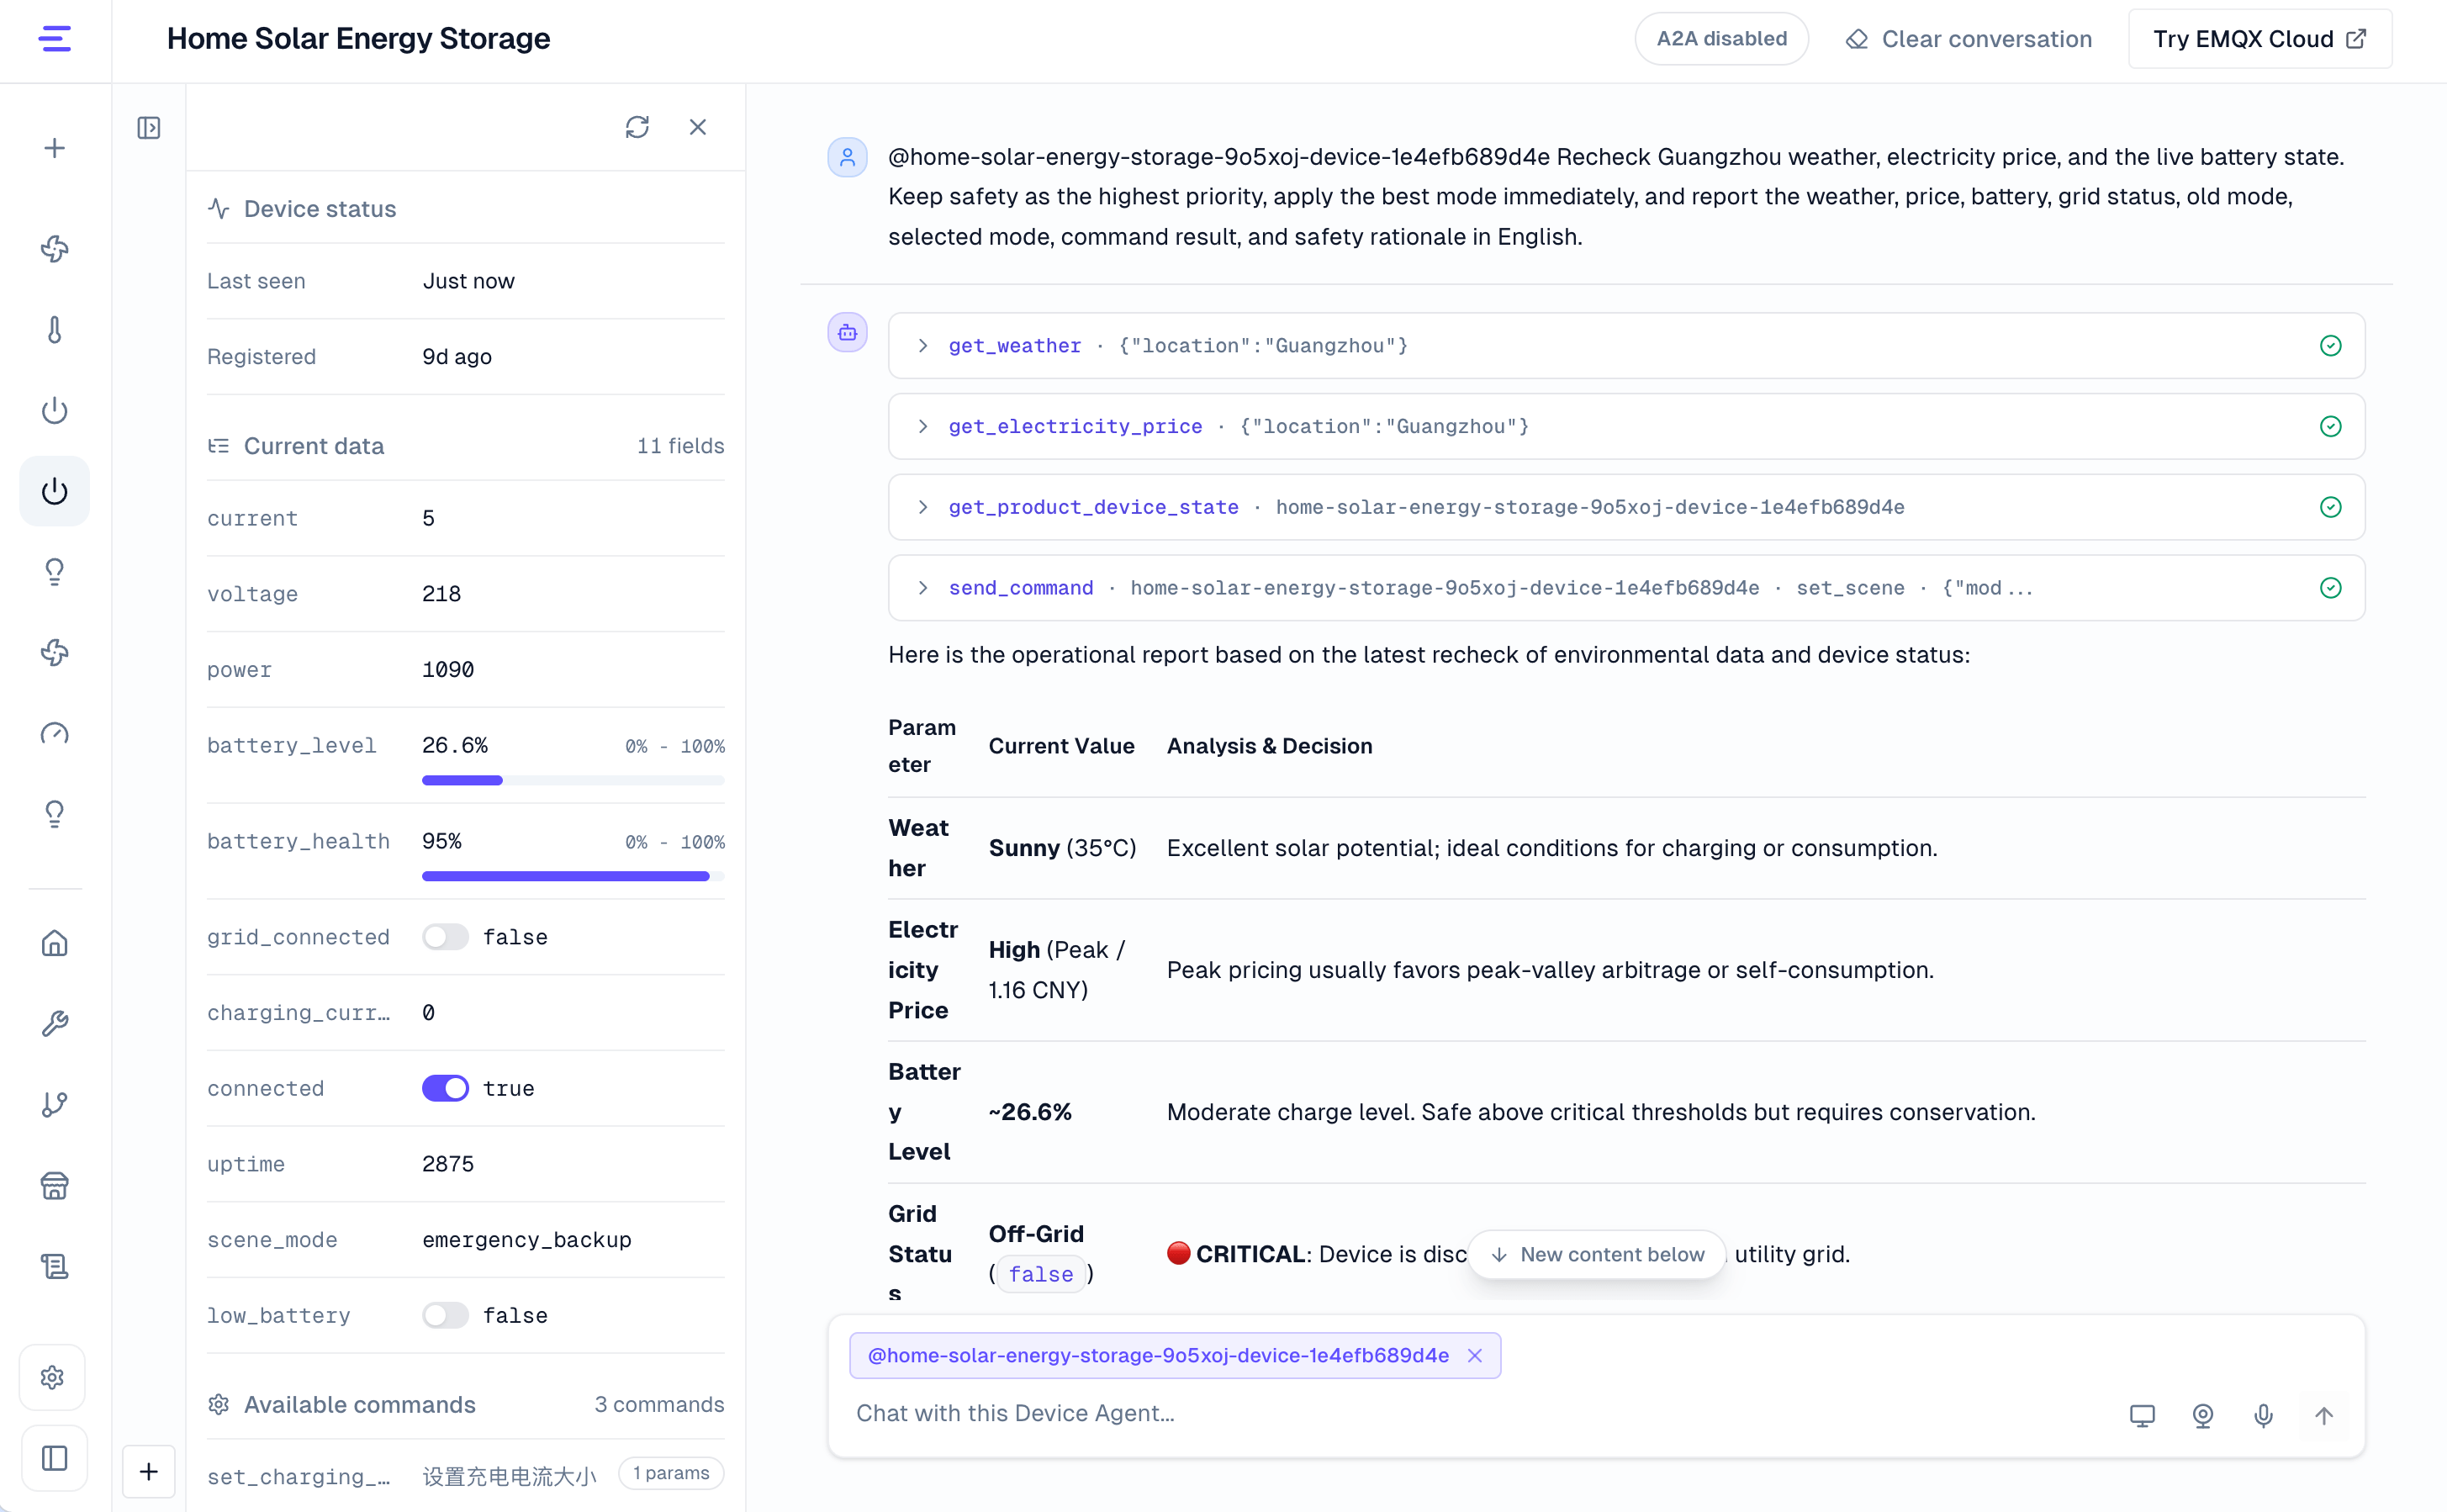The height and width of the screenshot is (1512, 2447).
Task: Expand the get_weather tool call
Action: click(x=1626, y=345)
